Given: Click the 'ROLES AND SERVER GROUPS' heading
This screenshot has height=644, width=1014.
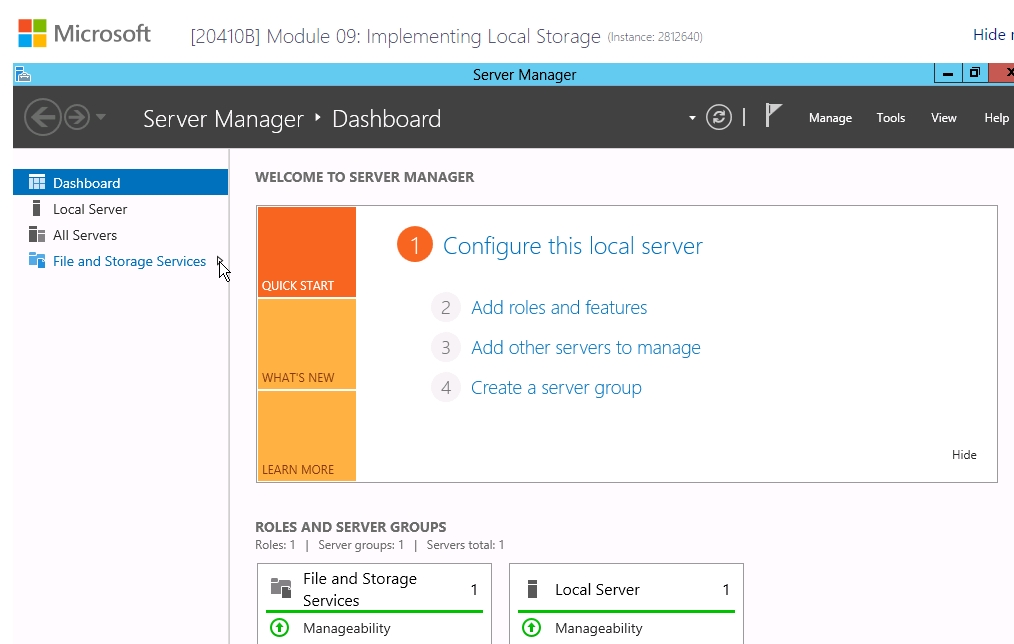Looking at the screenshot, I should point(351,527).
